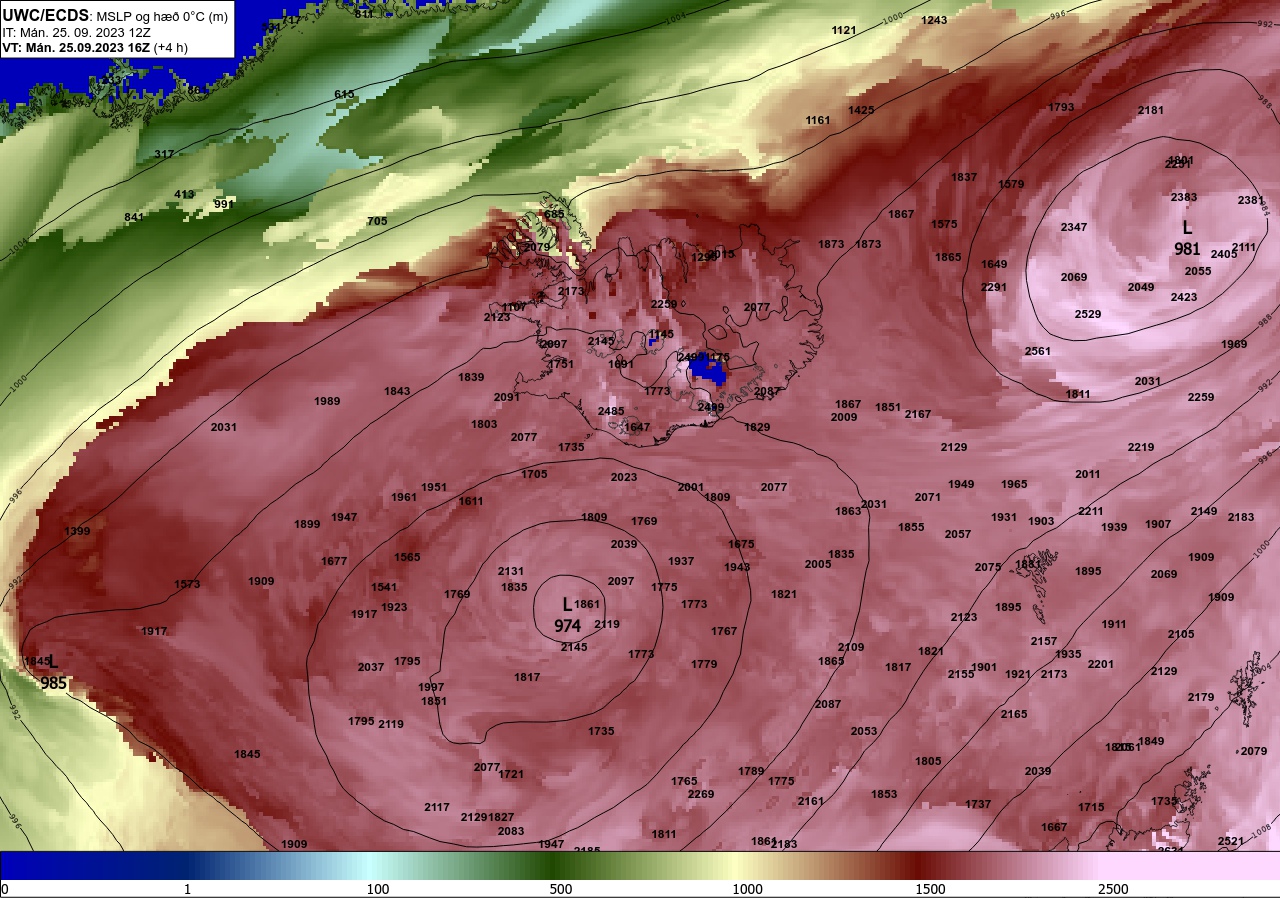Click the height value 1243
1280x898 pixels.
click(x=934, y=20)
